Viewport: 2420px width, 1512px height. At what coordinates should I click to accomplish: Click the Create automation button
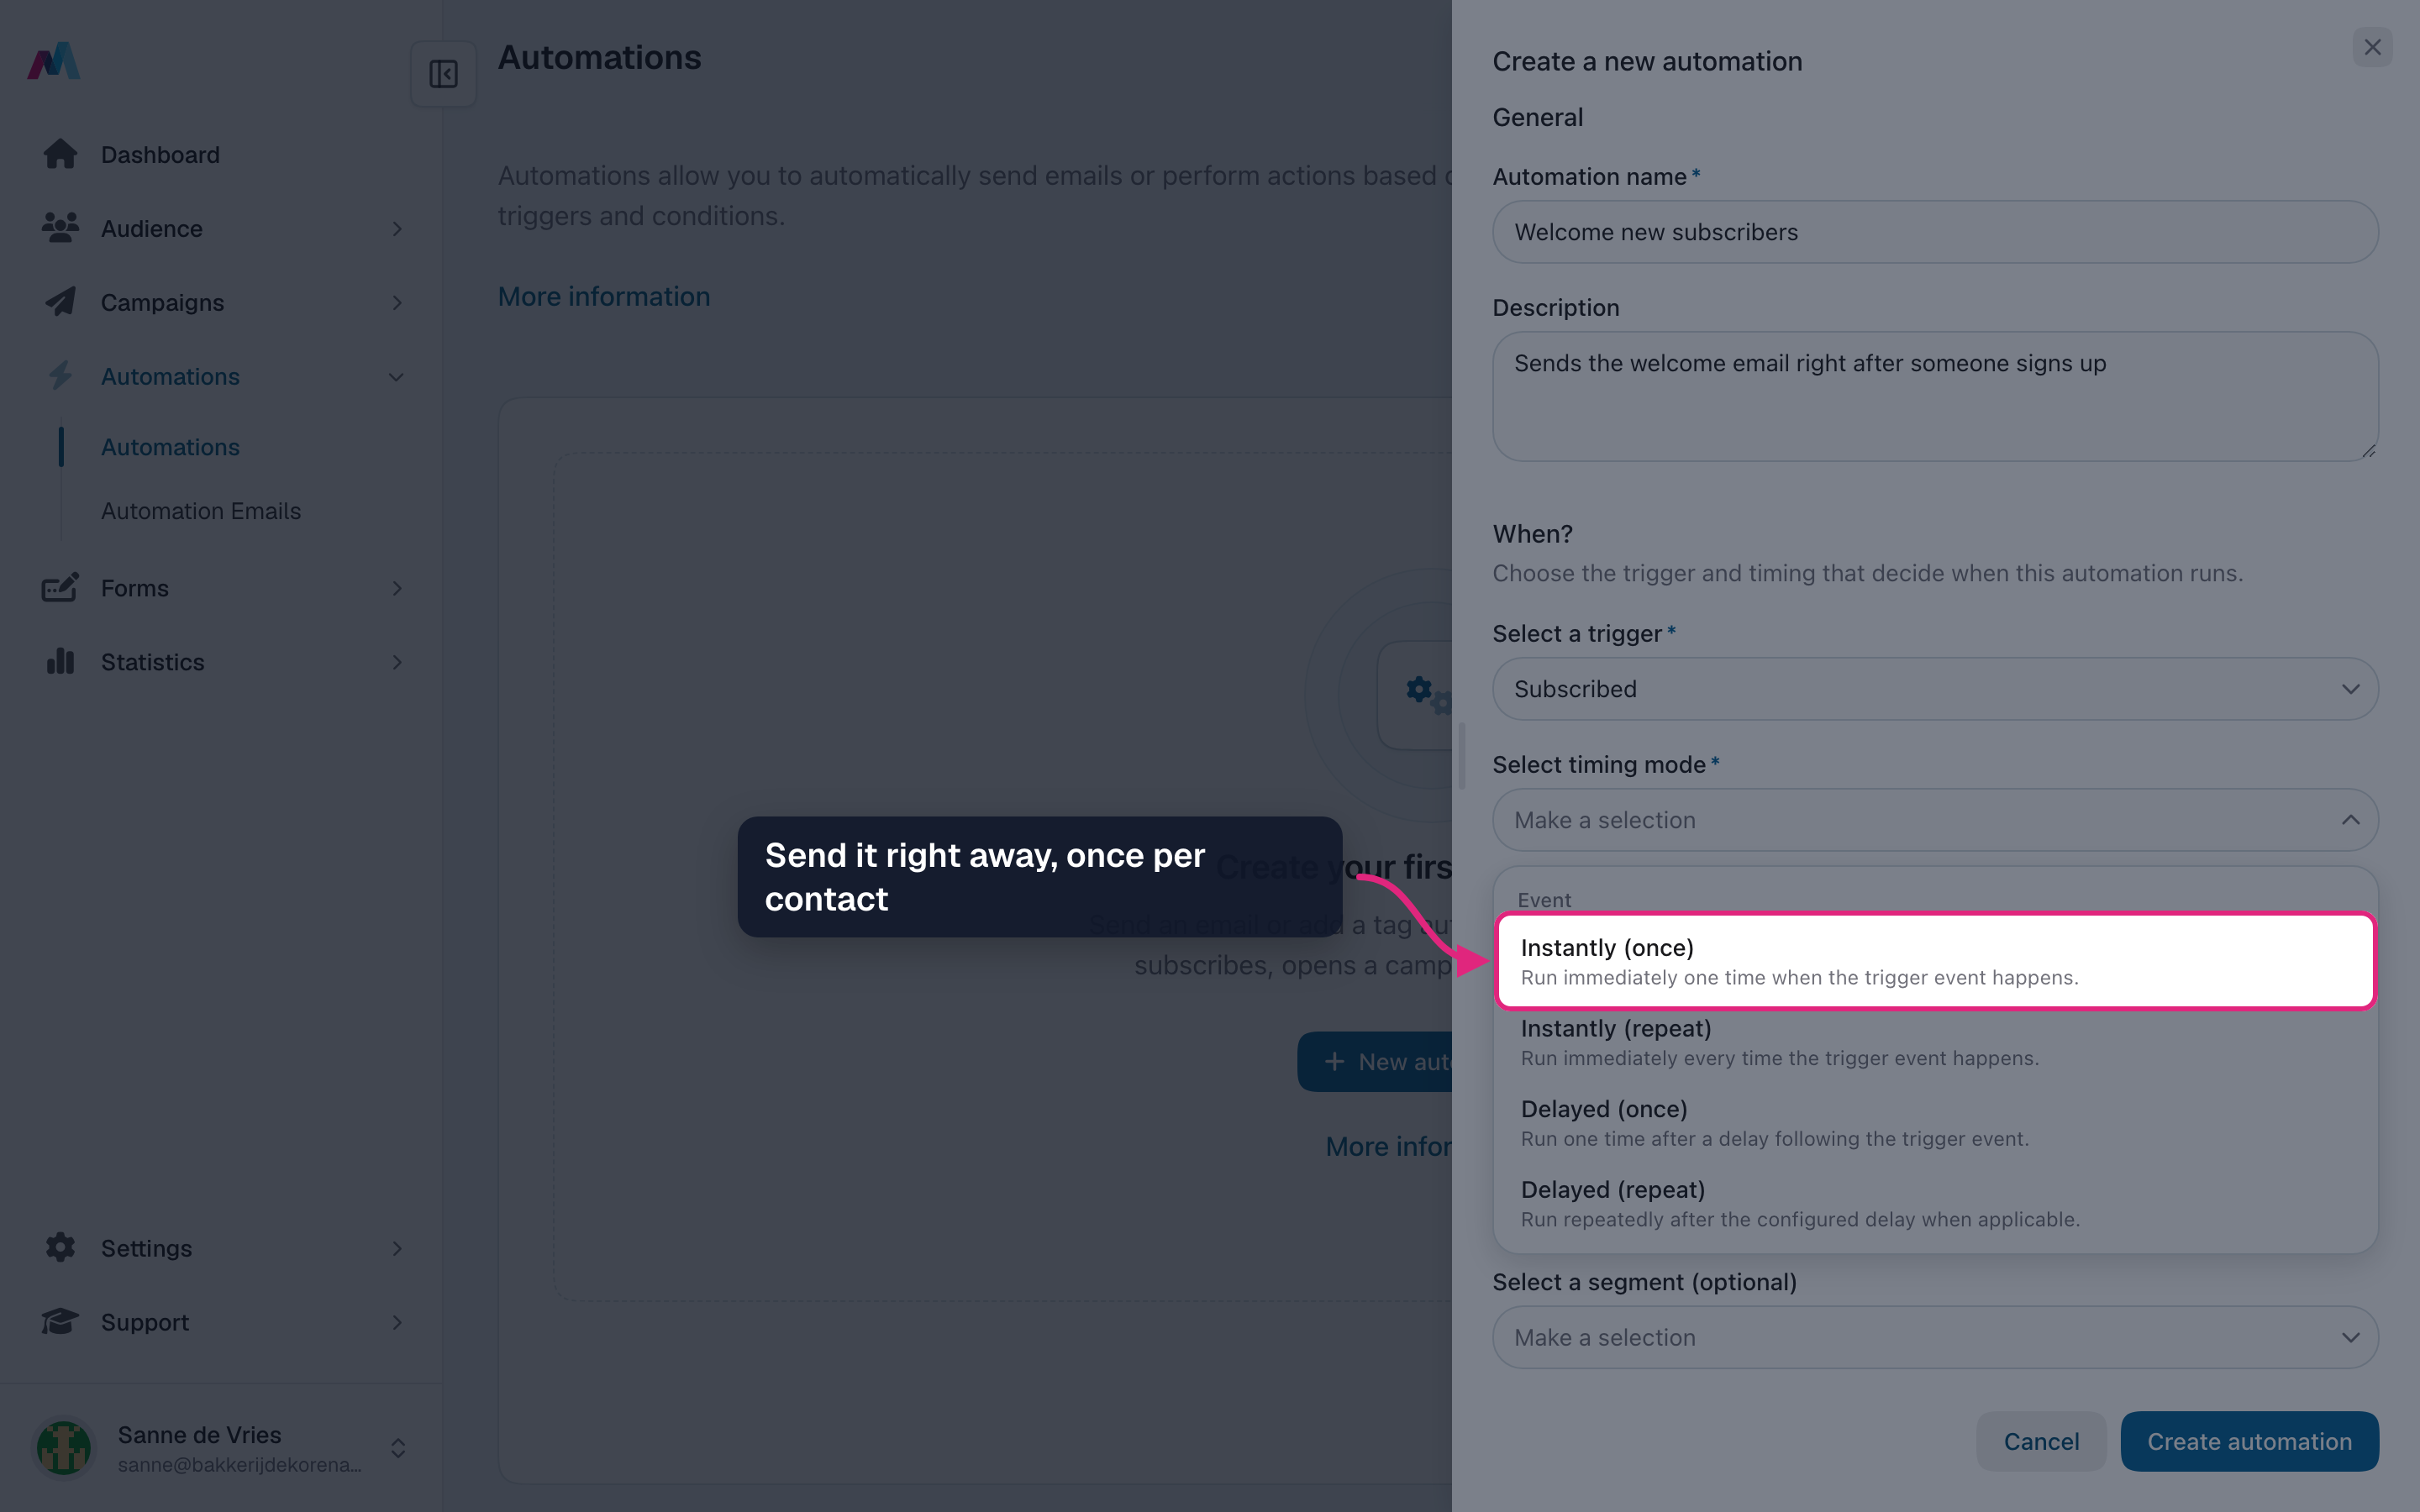coord(2249,1441)
